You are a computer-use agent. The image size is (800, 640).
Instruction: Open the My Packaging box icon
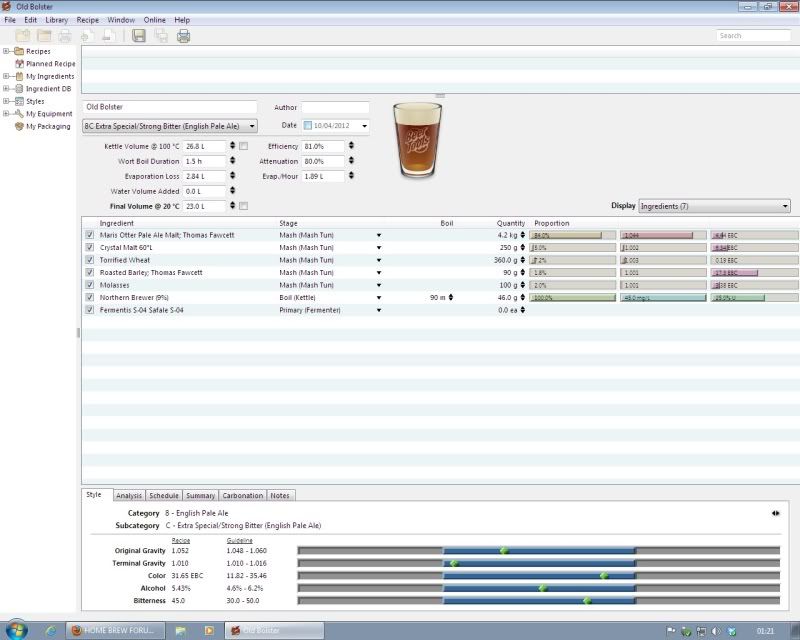coord(19,126)
